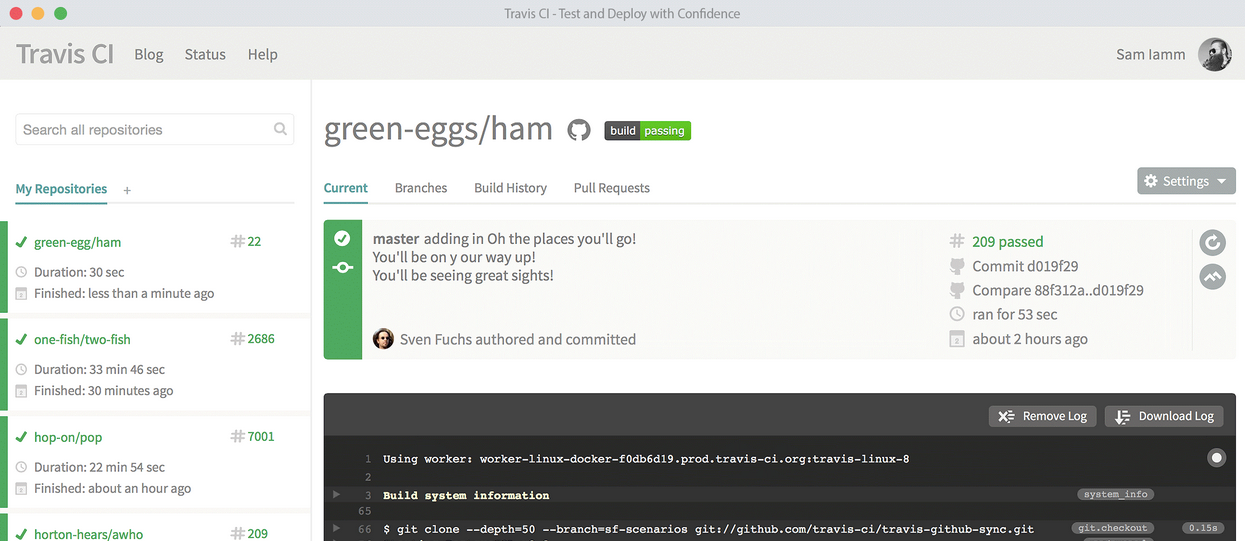Screen dimensions: 1245x541
Task: Open one-fish/two-fish repository
Action: [x=82, y=339]
